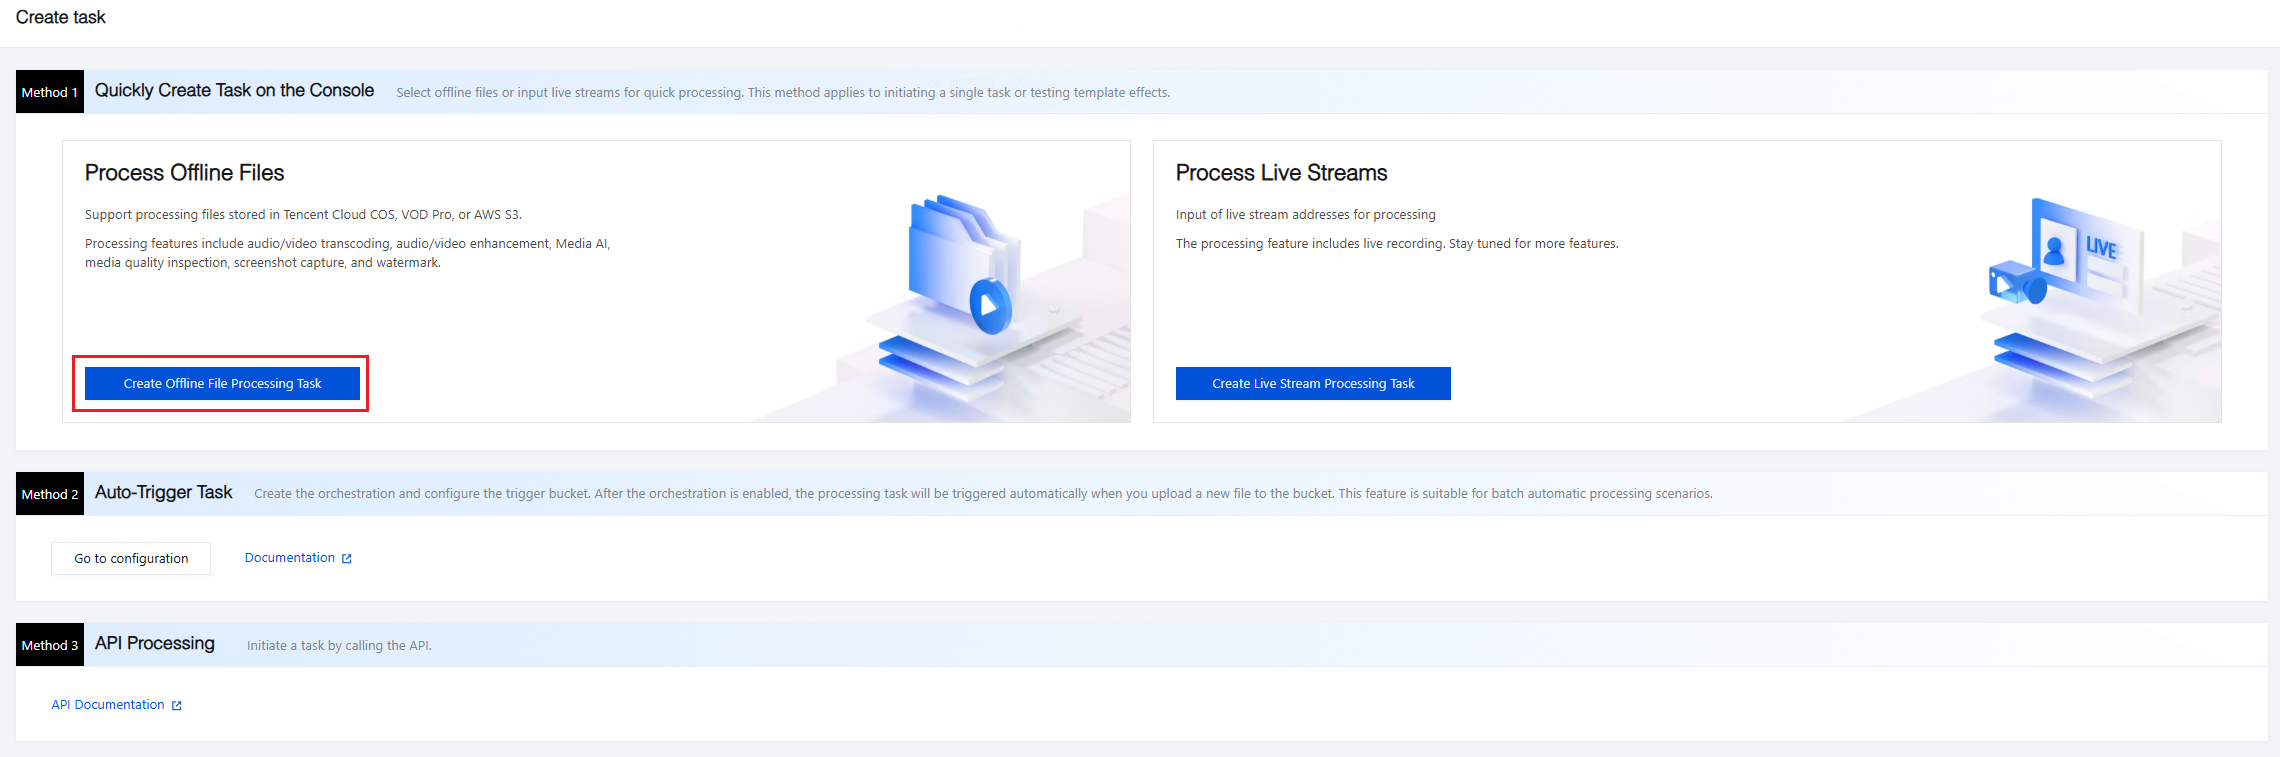Viewport: 2280px width, 757px height.
Task: Click the round play icon on the folder
Action: (990, 306)
